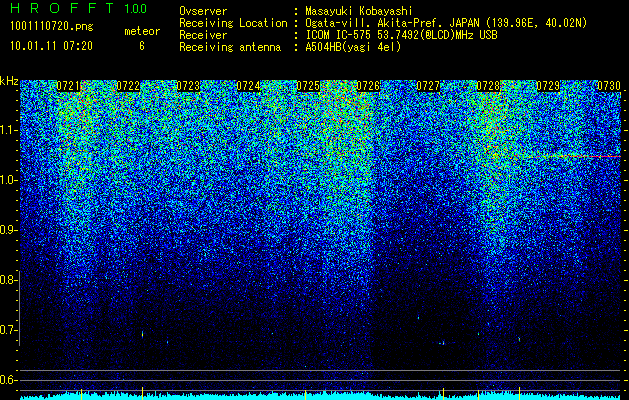Click the 'Receiver' field label
The image size is (629, 400).
coord(203,35)
